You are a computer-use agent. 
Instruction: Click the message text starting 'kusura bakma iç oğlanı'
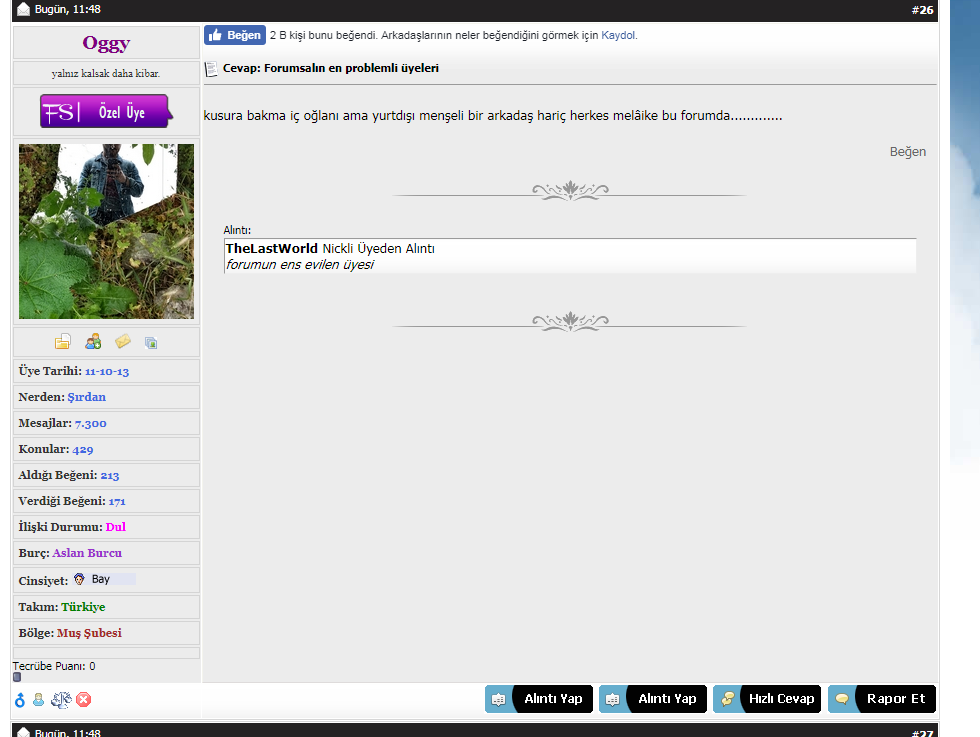492,116
